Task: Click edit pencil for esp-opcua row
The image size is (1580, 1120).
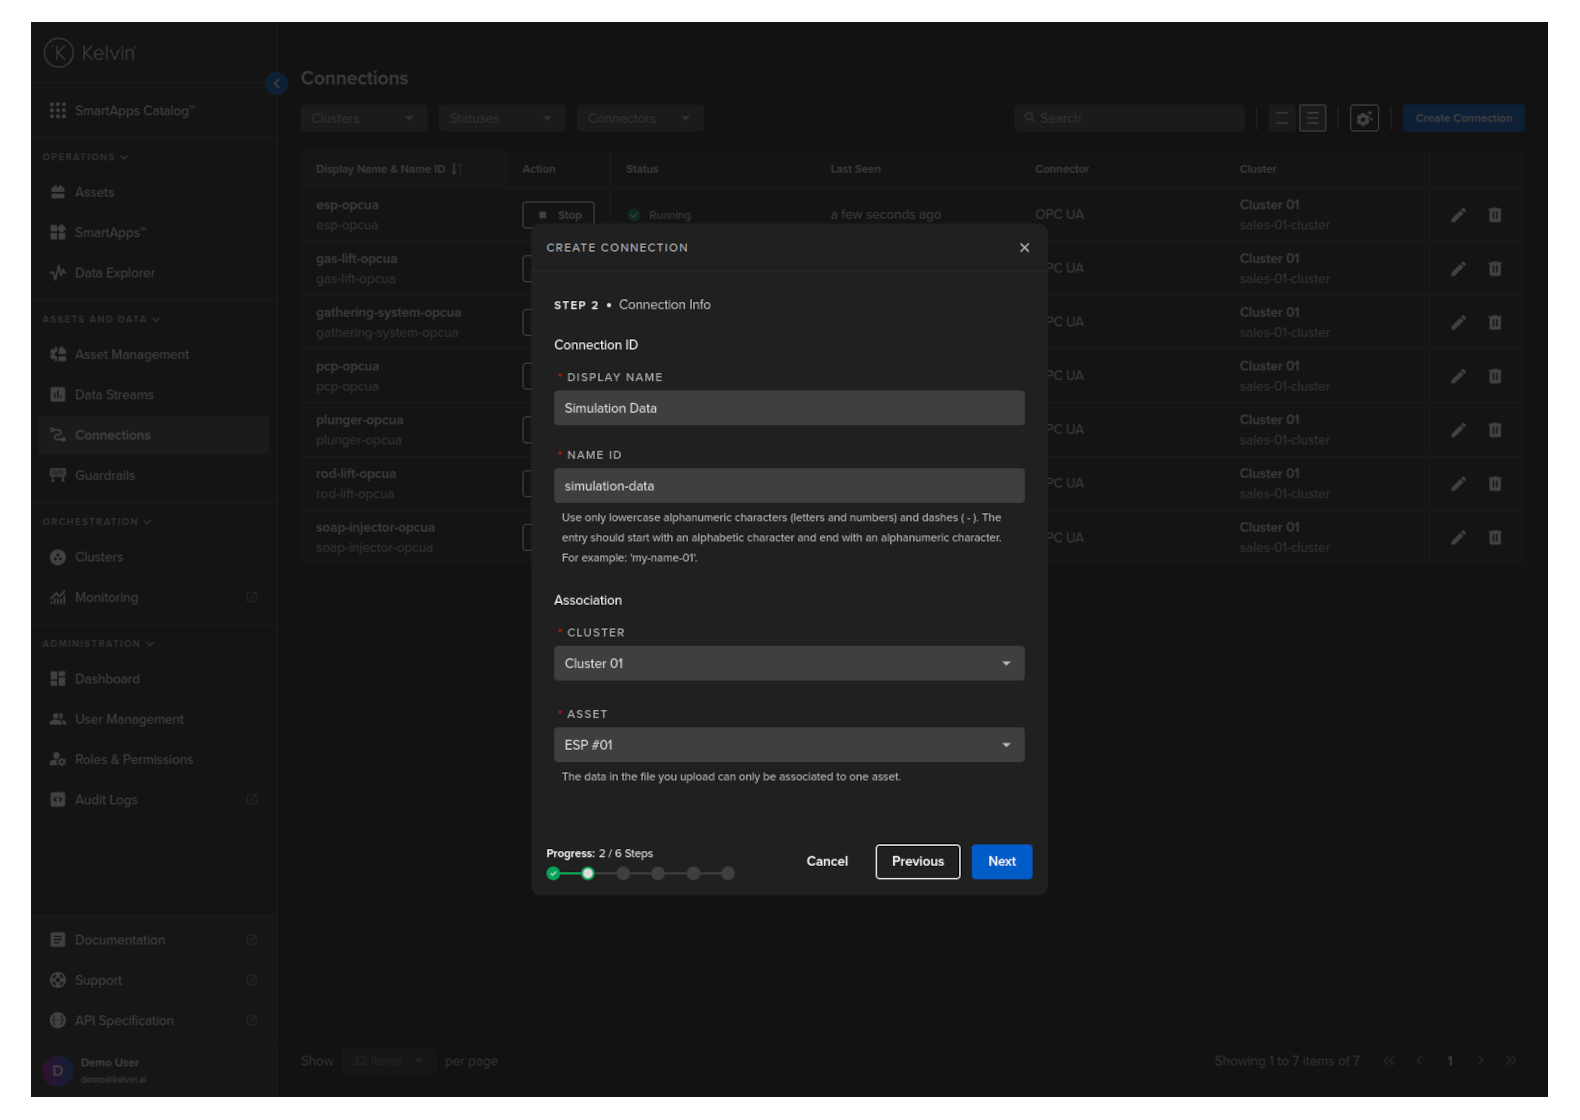Action: pyautogui.click(x=1458, y=215)
